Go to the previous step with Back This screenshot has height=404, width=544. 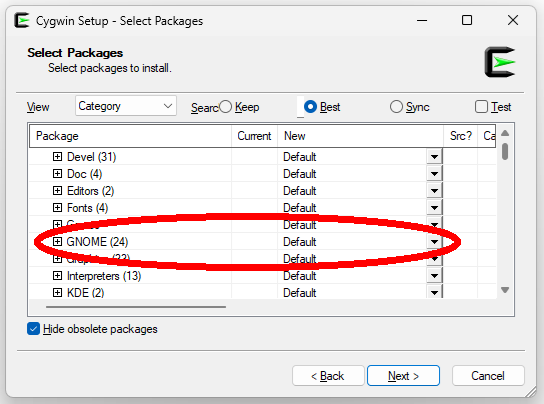[328, 376]
